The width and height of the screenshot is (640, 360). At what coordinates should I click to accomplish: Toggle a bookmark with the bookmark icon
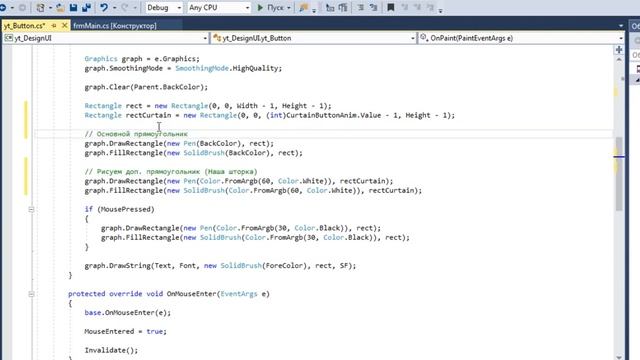pyautogui.click(x=391, y=7)
